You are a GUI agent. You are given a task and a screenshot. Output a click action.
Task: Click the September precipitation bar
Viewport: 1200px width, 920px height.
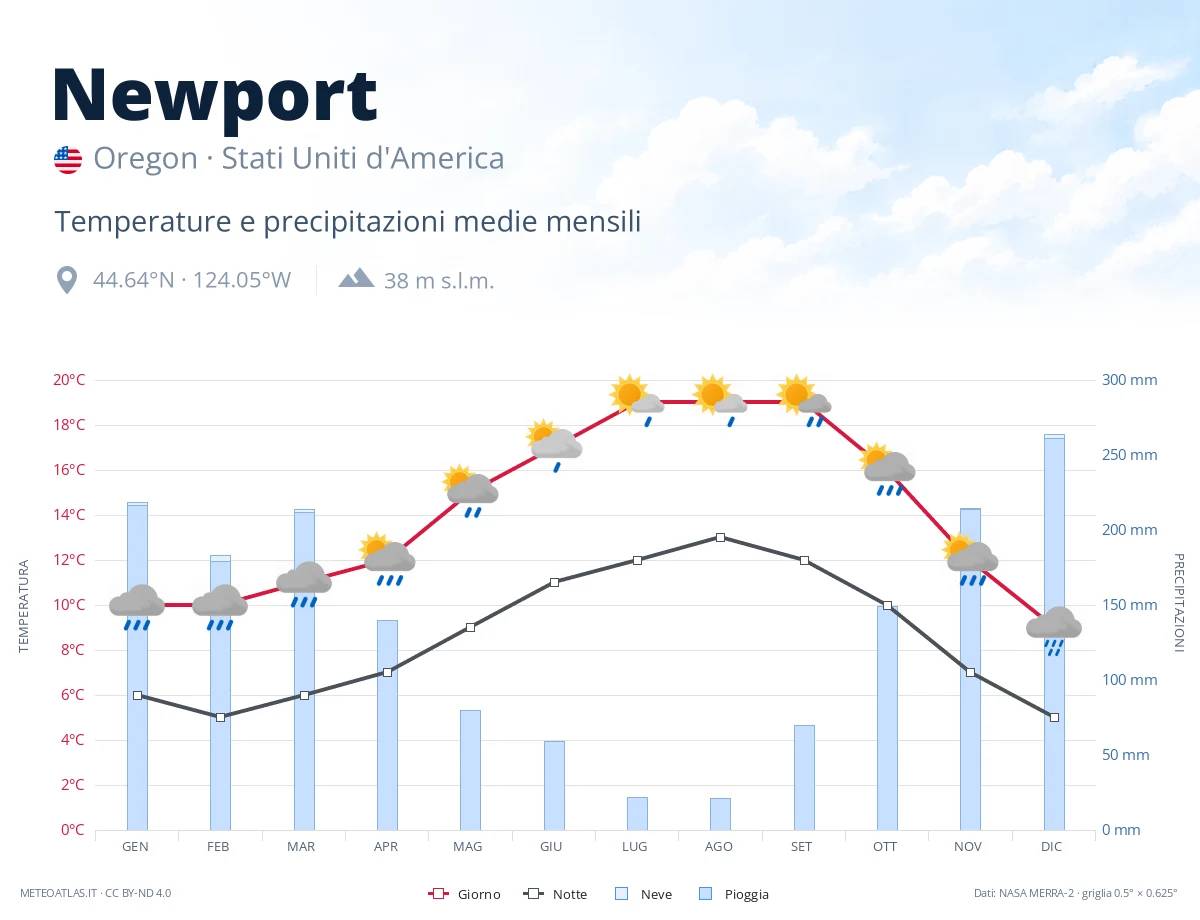pyautogui.click(x=804, y=777)
